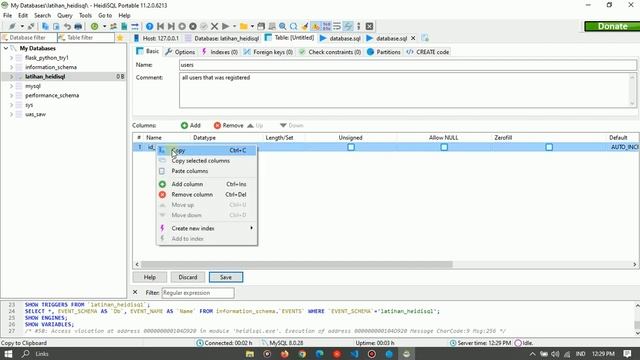Click the blue Help question mark icon
The height and width of the screenshot is (360, 640).
pos(150,26)
